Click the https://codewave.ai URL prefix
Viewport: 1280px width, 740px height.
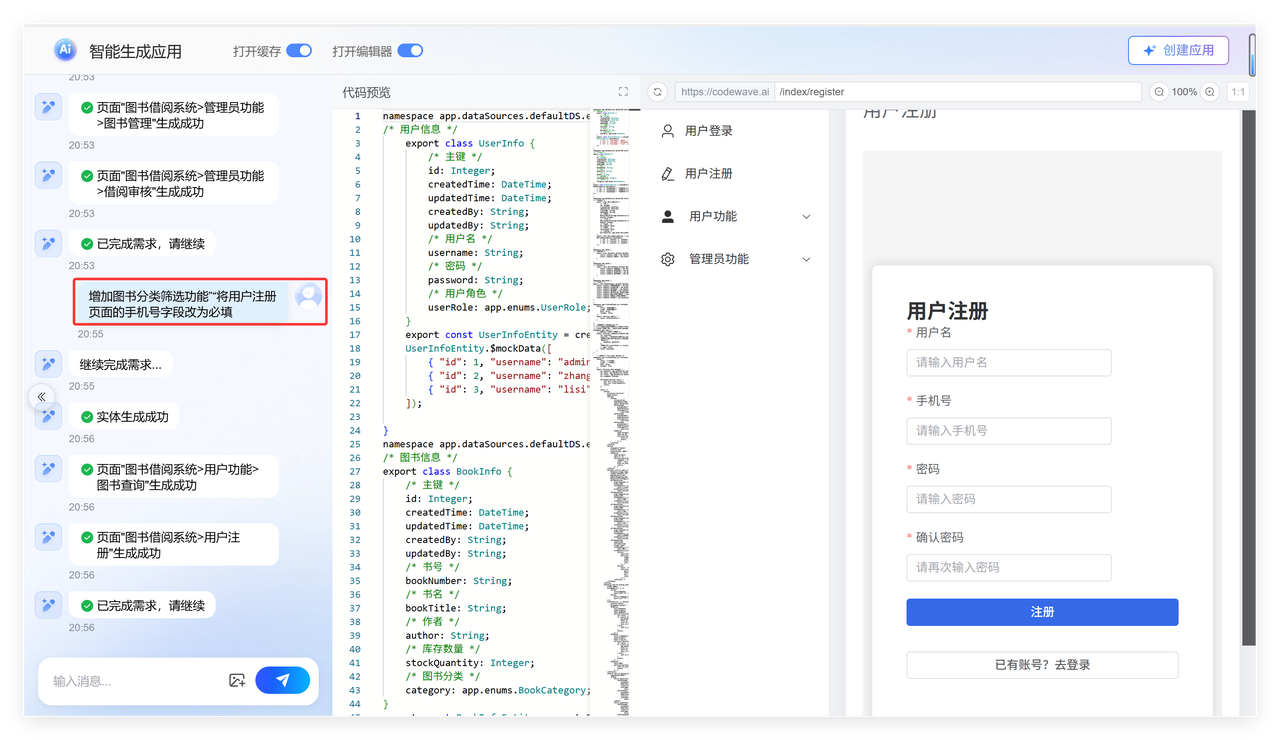(x=725, y=92)
